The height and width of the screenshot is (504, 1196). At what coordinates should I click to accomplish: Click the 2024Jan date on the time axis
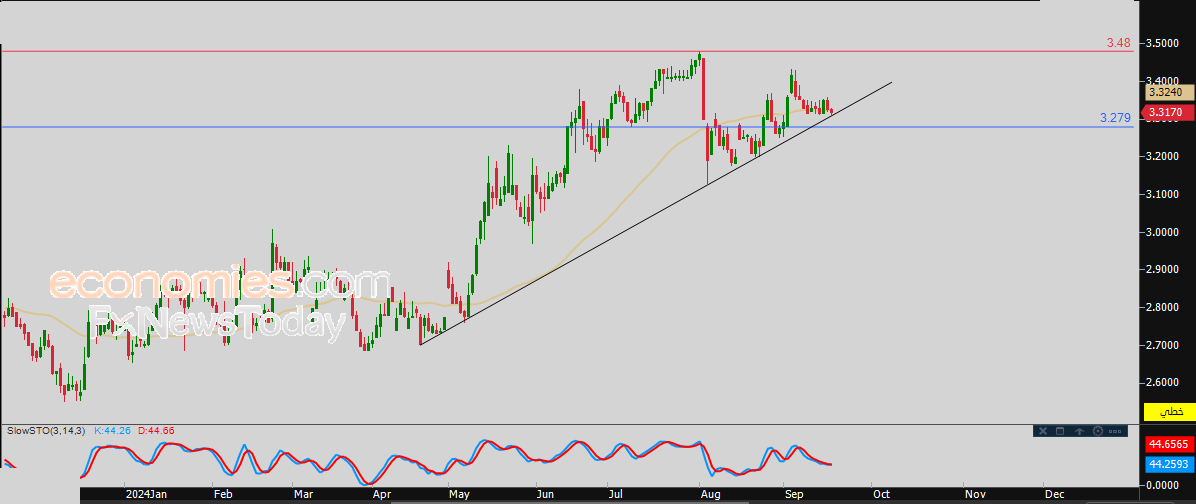(x=146, y=494)
